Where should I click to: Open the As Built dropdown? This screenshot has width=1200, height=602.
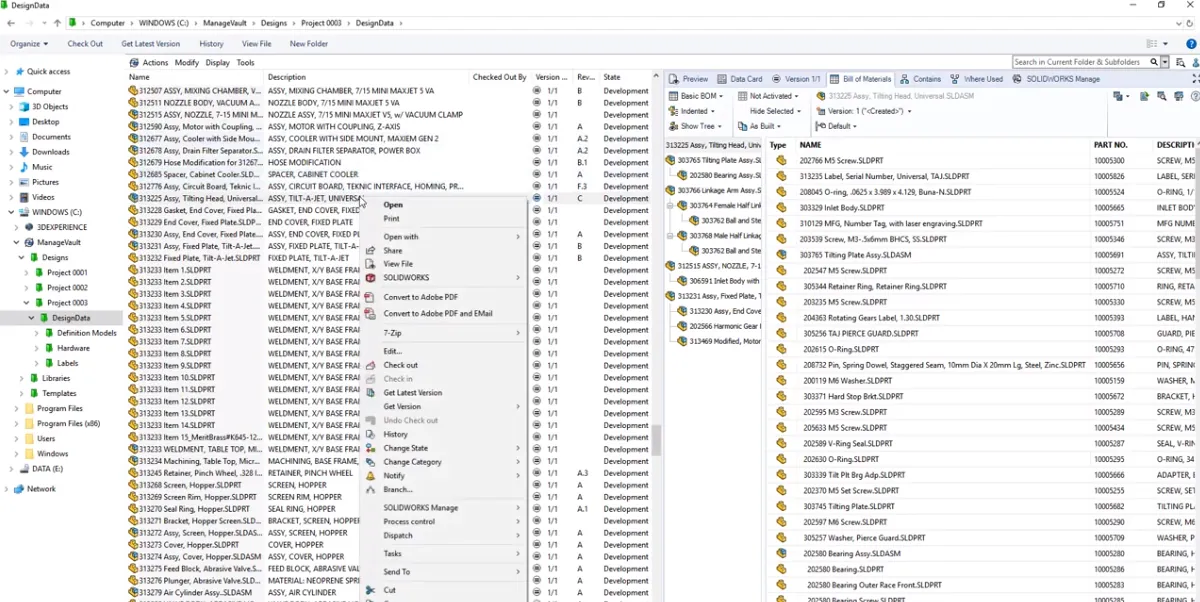click(761, 126)
